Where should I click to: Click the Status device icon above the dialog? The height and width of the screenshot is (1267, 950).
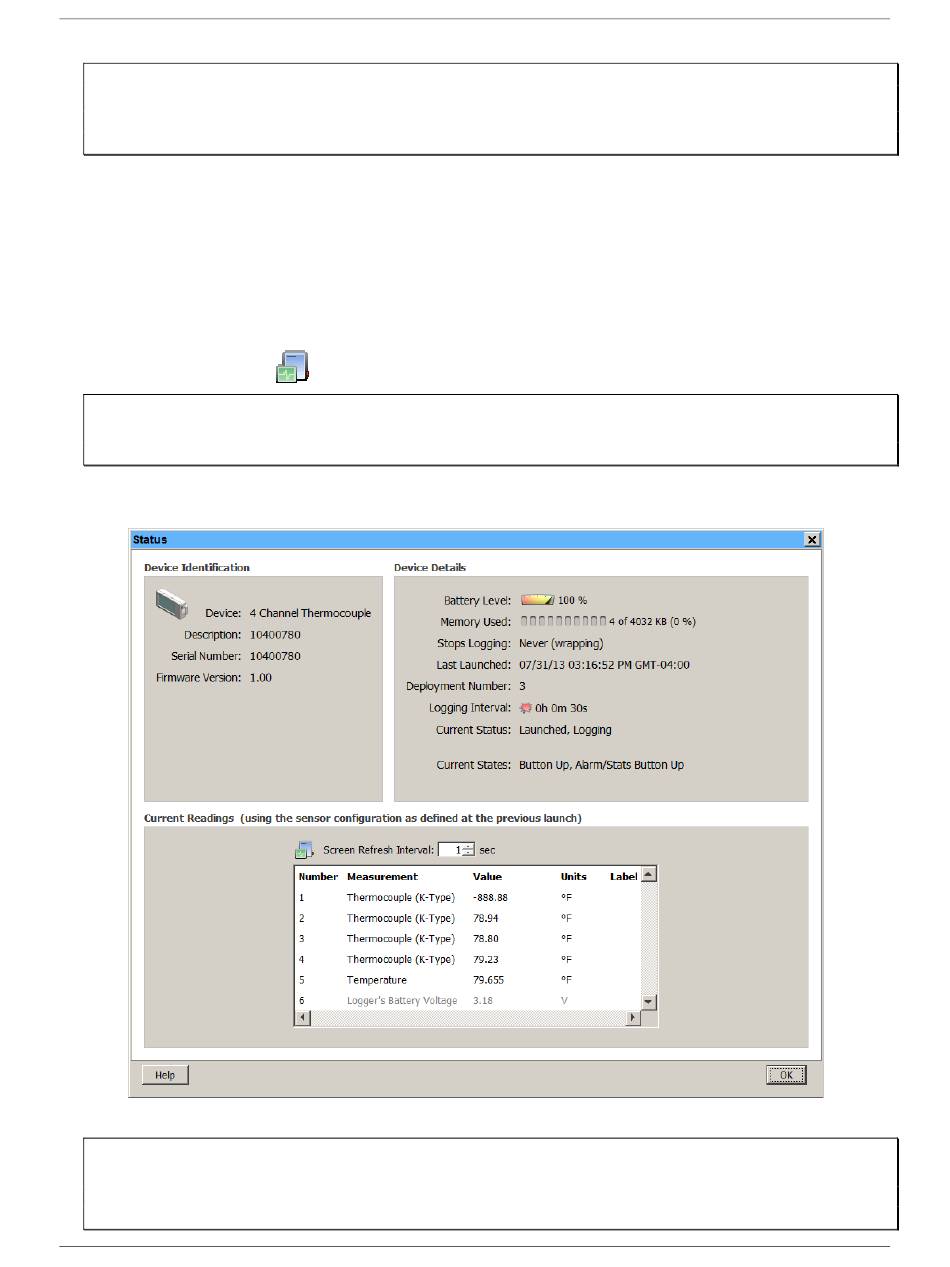(x=292, y=367)
